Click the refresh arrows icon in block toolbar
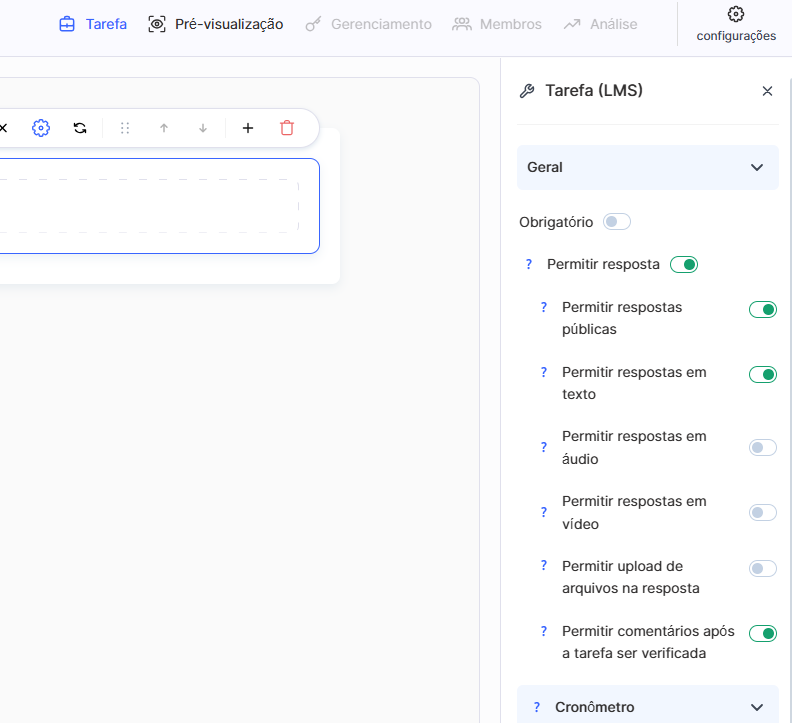The height and width of the screenshot is (723, 792). [x=80, y=128]
